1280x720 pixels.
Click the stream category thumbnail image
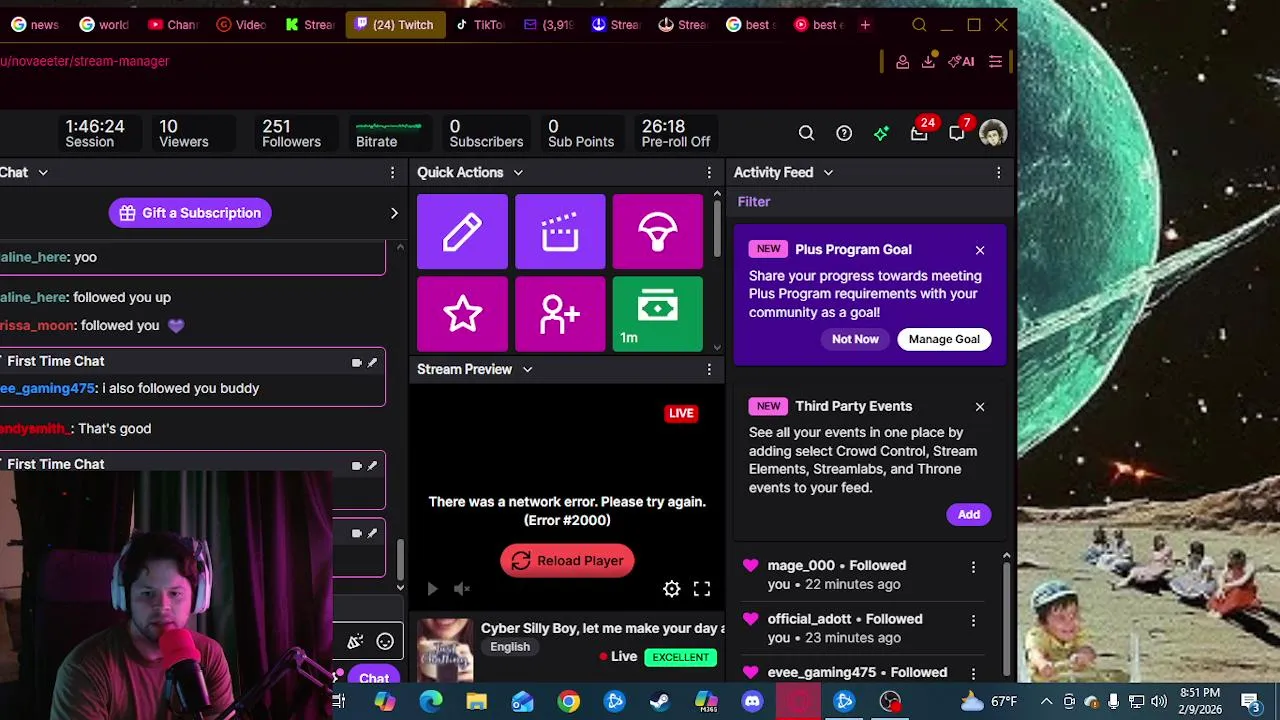(445, 649)
